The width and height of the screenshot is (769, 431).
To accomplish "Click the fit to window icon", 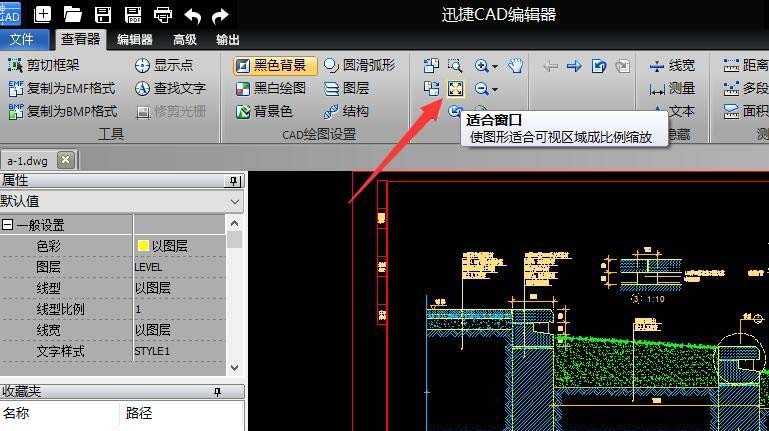I will point(456,89).
